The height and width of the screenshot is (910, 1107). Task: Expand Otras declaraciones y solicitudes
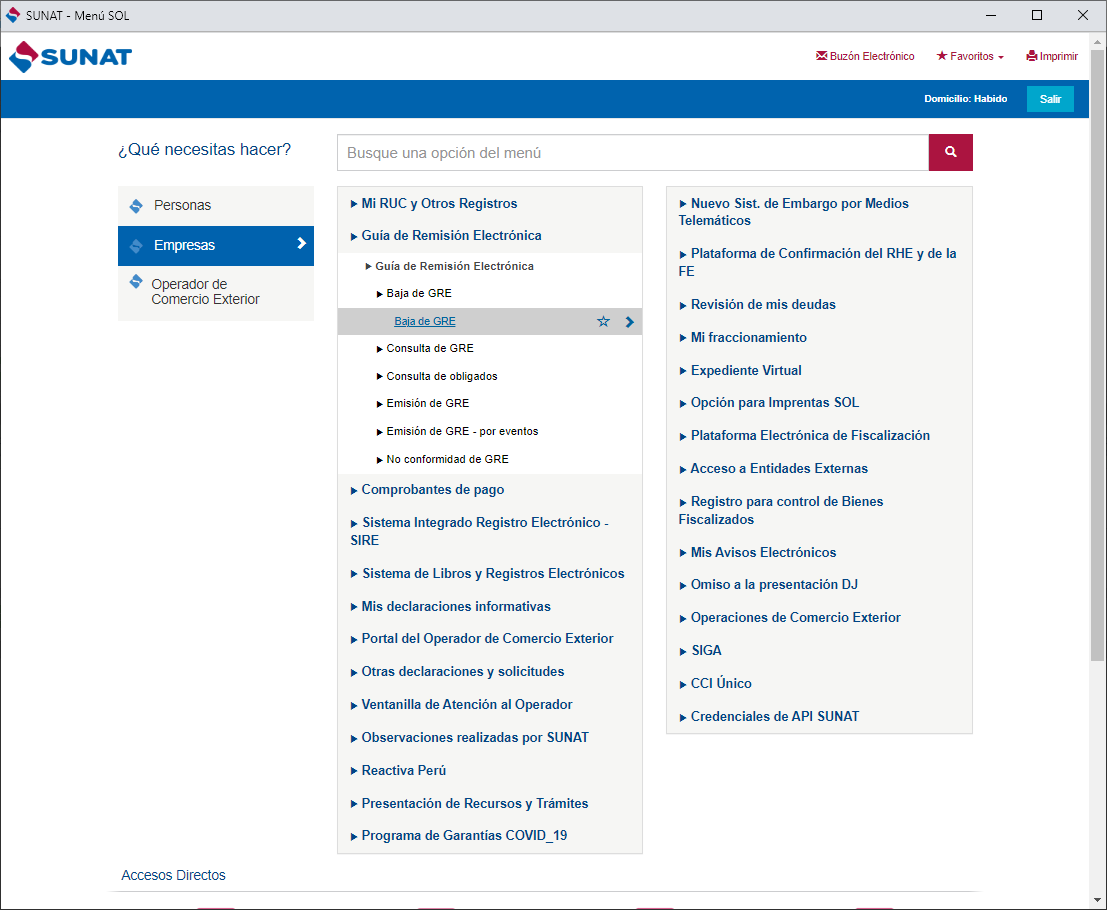pos(457,671)
